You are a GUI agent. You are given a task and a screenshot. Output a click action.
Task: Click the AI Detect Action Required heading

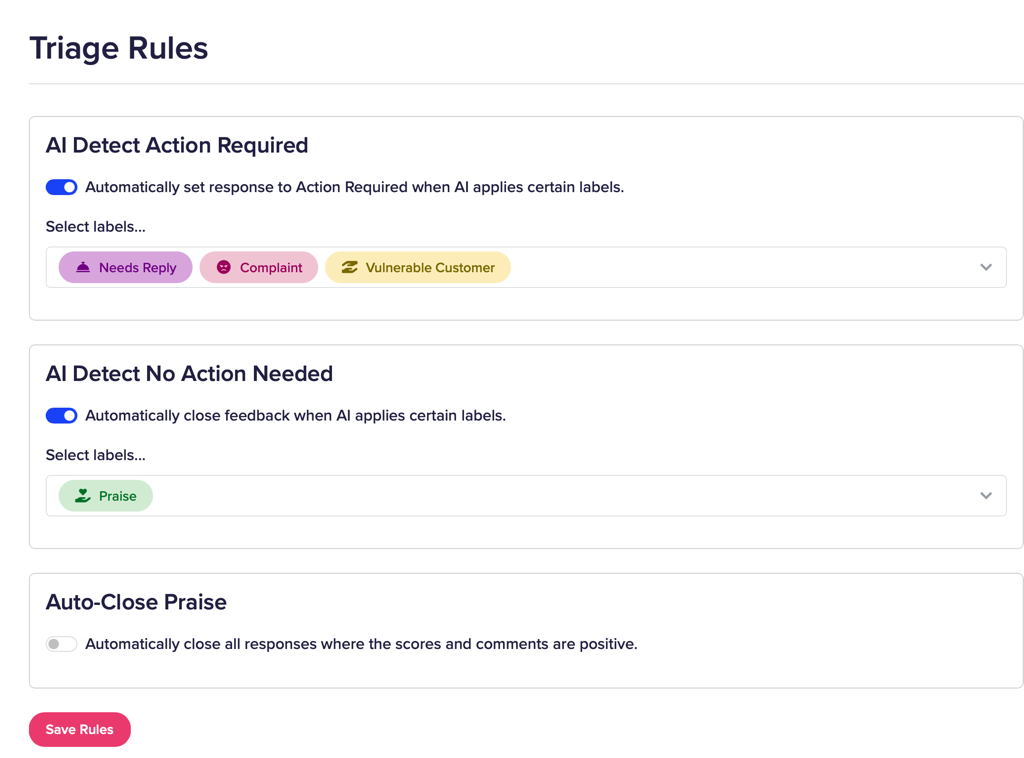coord(177,145)
